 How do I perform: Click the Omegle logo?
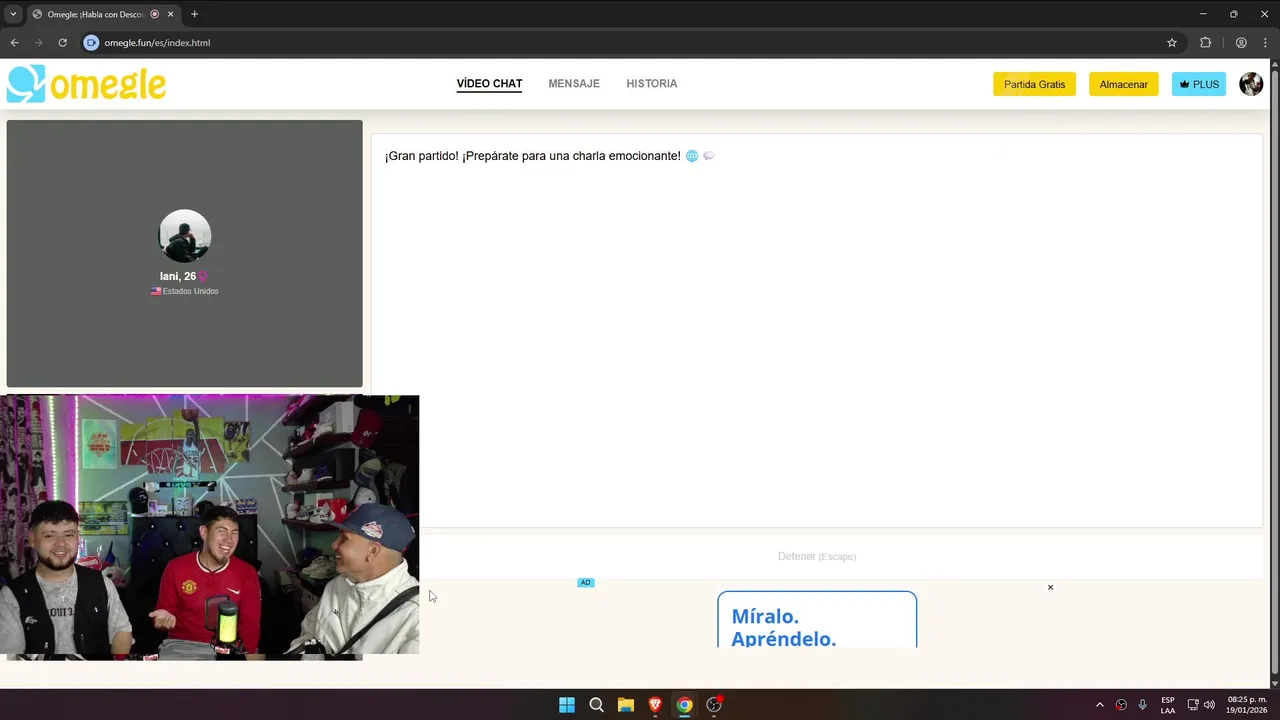click(x=86, y=84)
